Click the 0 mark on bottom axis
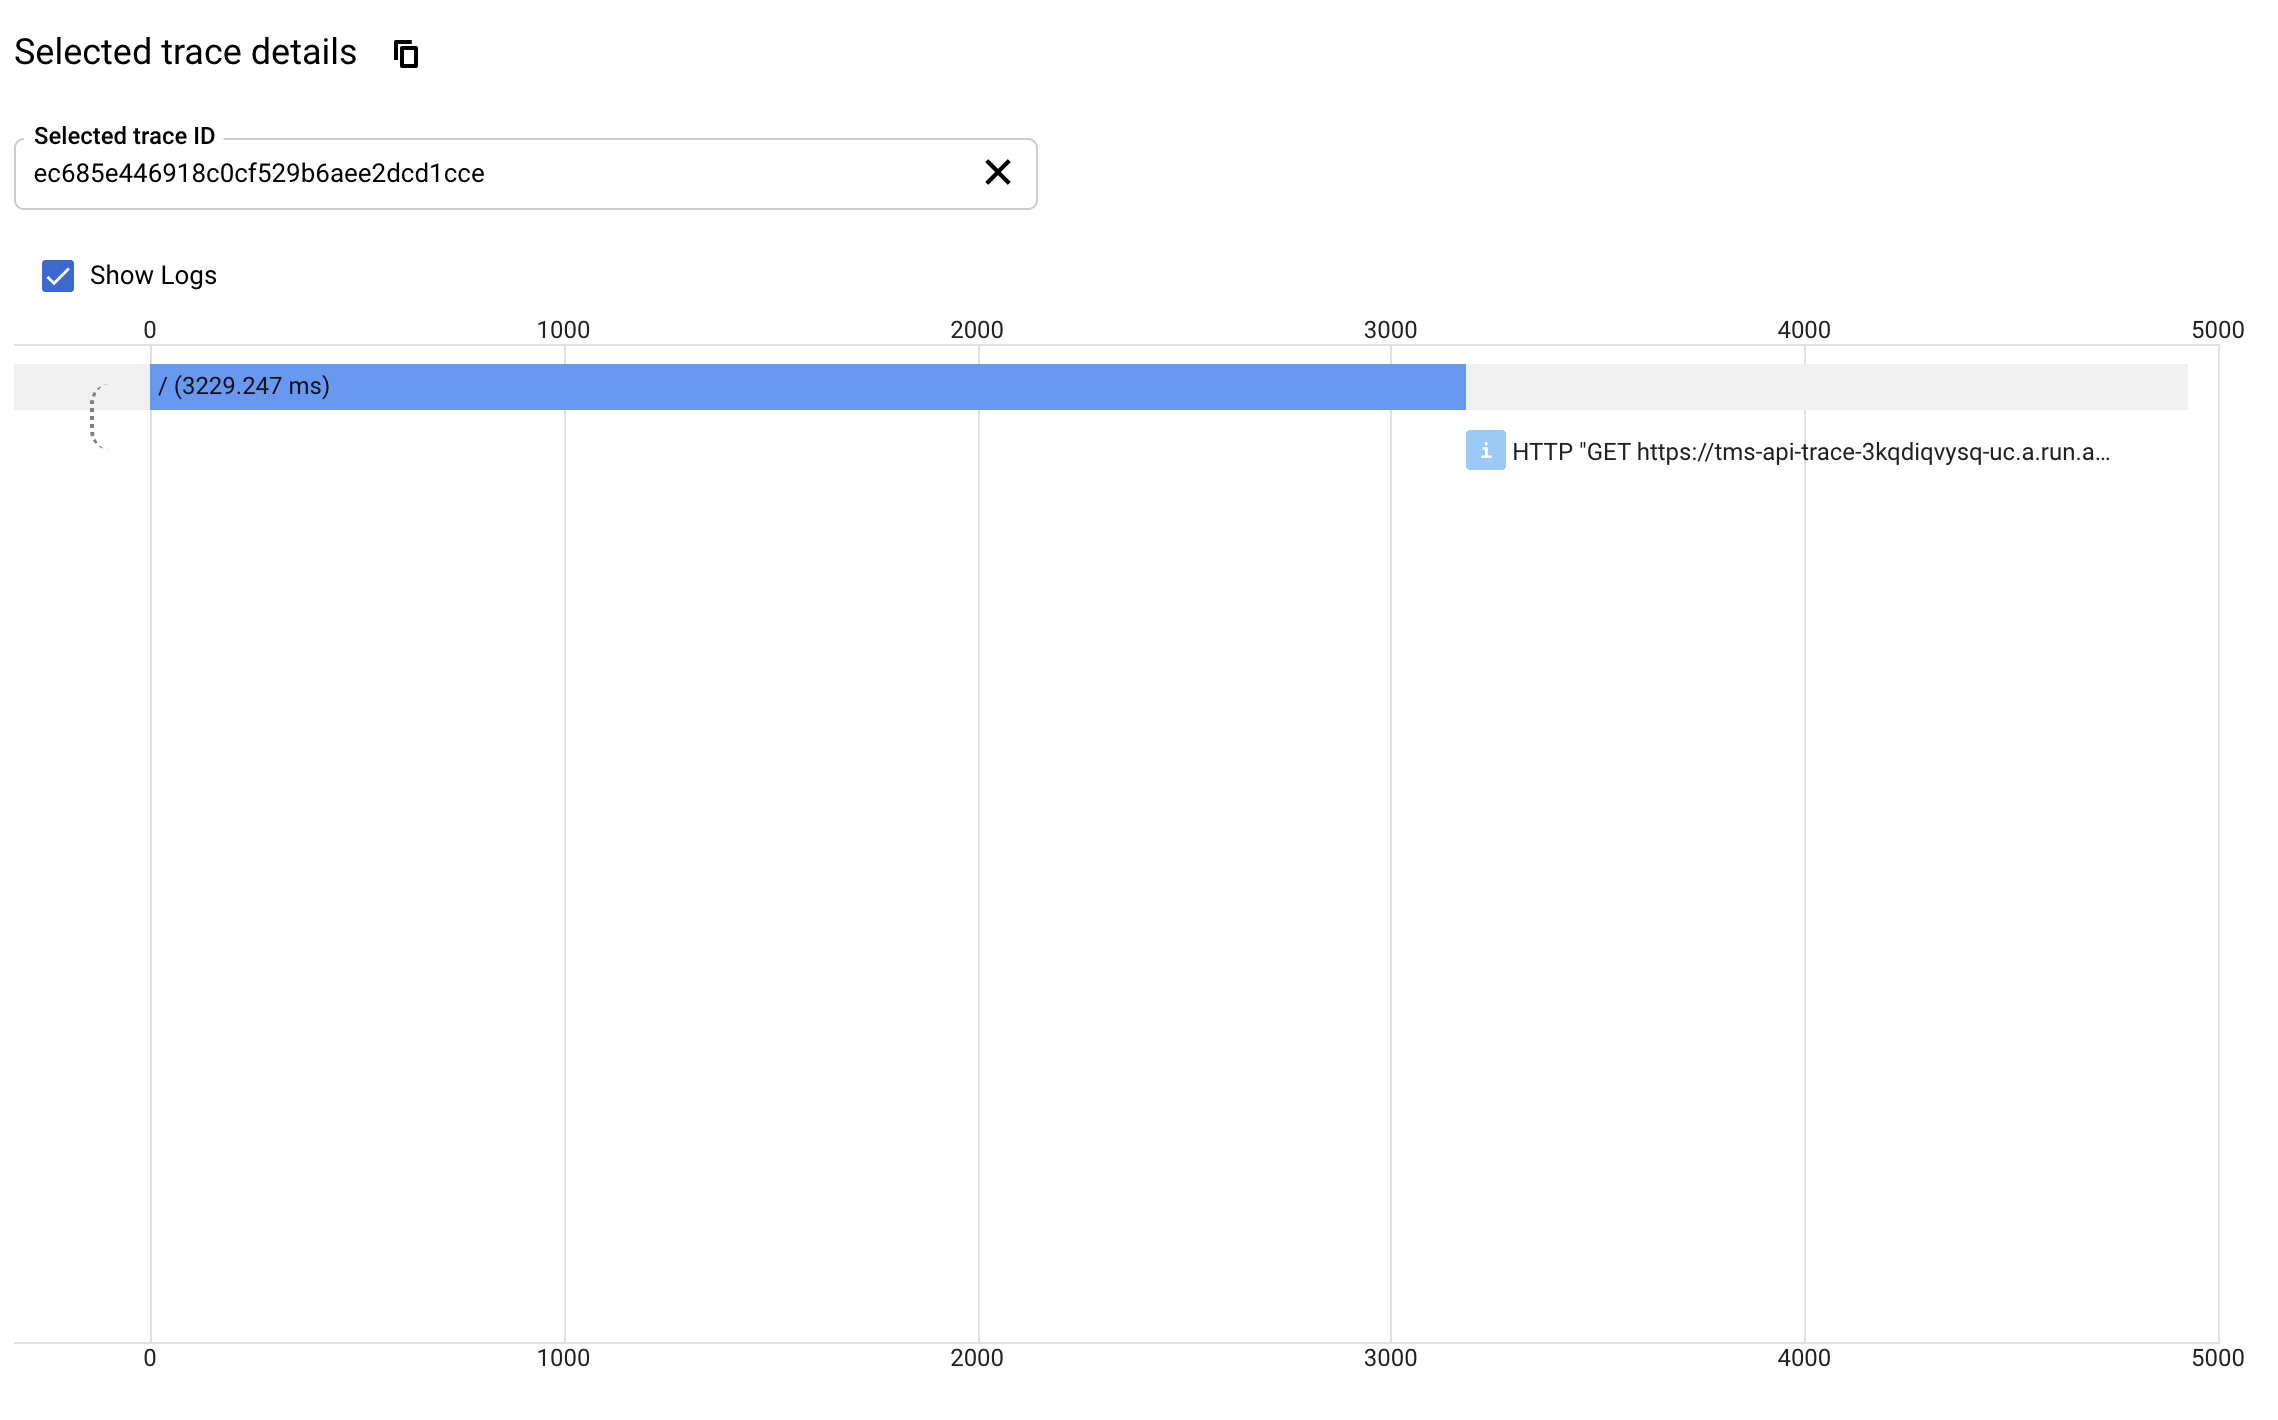The height and width of the screenshot is (1420, 2278). pyautogui.click(x=150, y=1358)
